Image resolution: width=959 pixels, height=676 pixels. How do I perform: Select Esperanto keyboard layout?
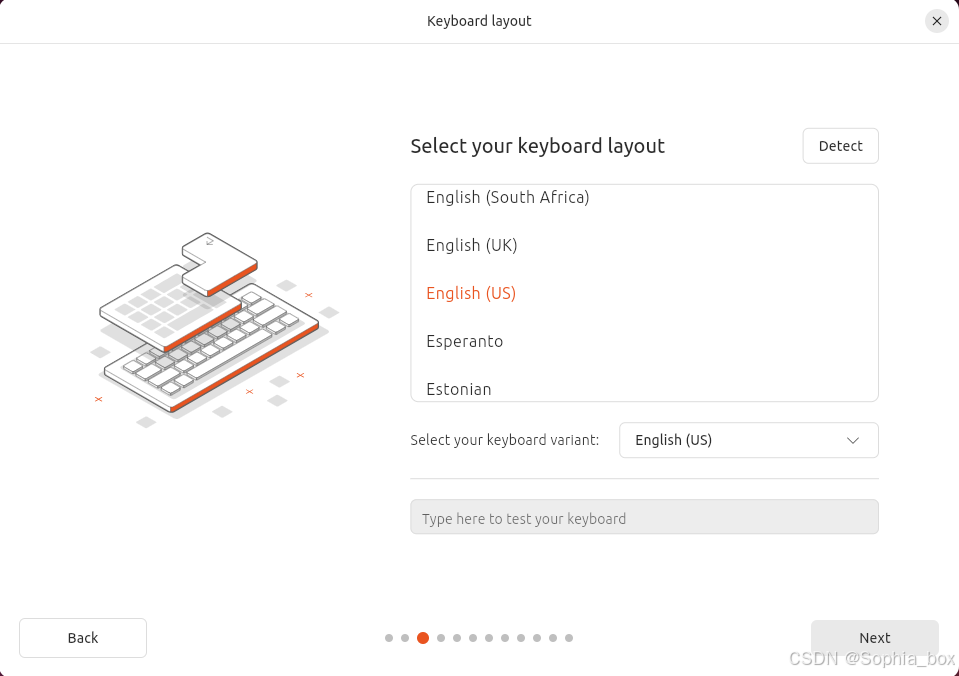coord(645,341)
